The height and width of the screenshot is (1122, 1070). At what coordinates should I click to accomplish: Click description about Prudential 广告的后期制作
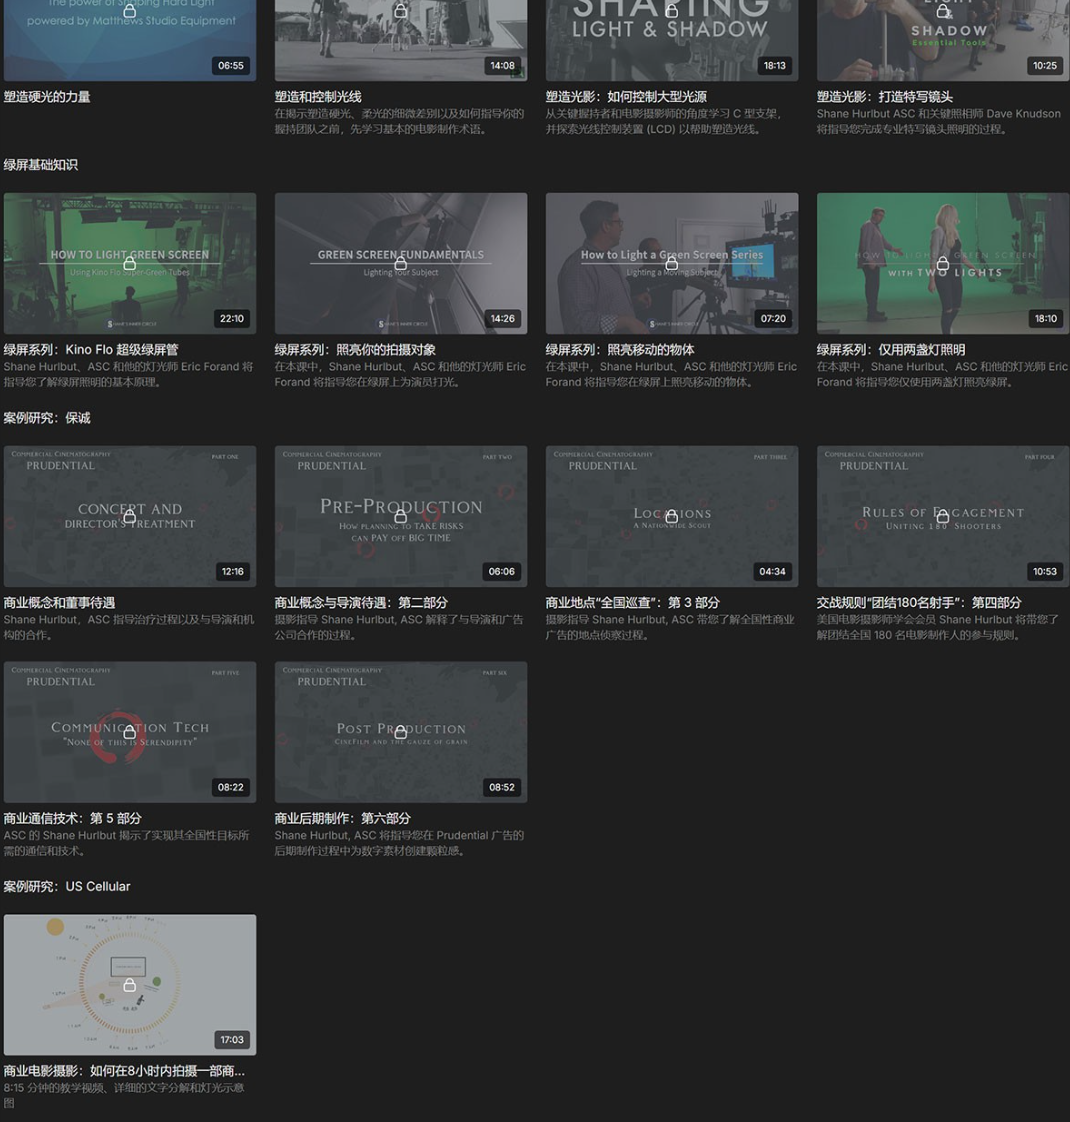click(399, 843)
